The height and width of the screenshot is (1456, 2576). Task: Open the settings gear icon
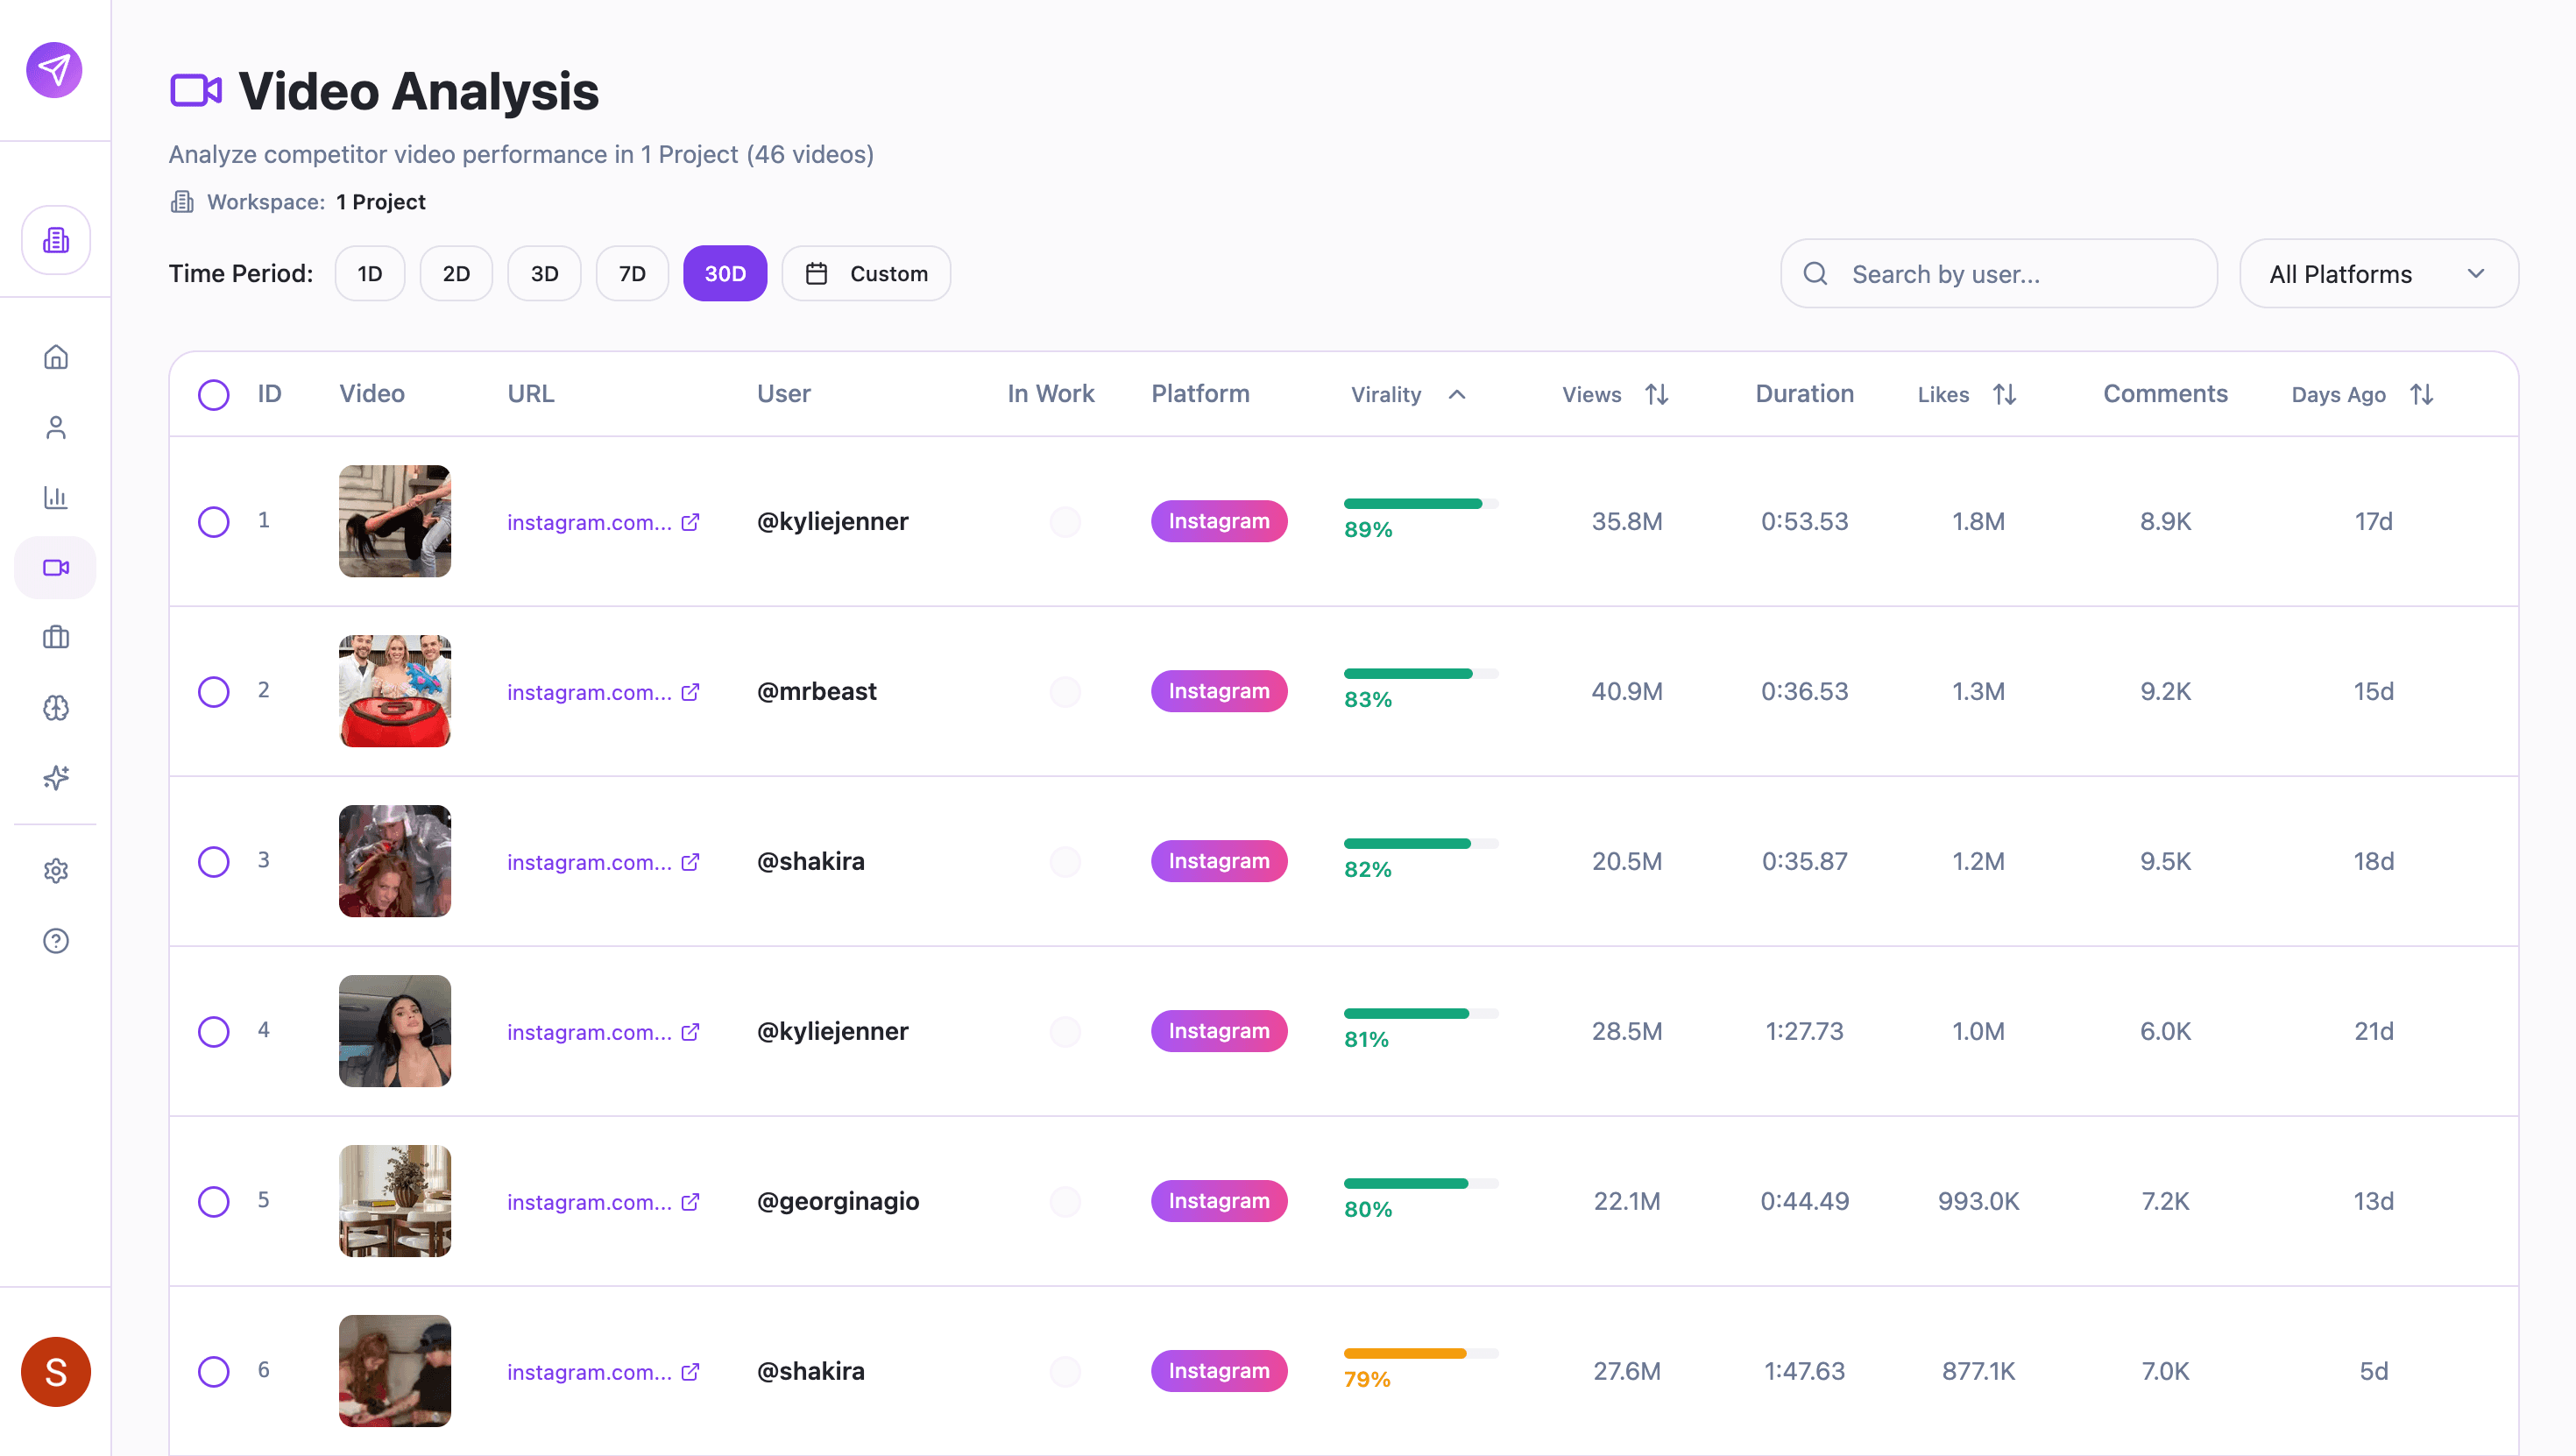(56, 871)
